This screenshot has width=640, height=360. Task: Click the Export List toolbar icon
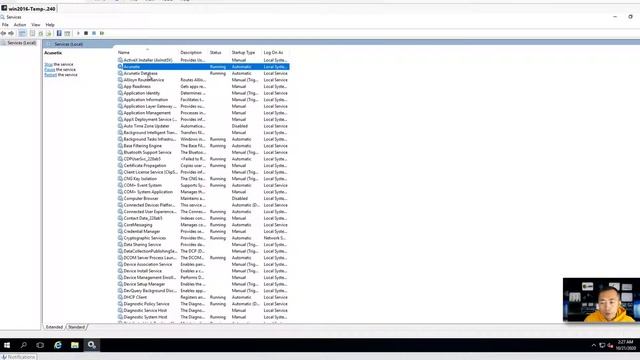coord(49,33)
